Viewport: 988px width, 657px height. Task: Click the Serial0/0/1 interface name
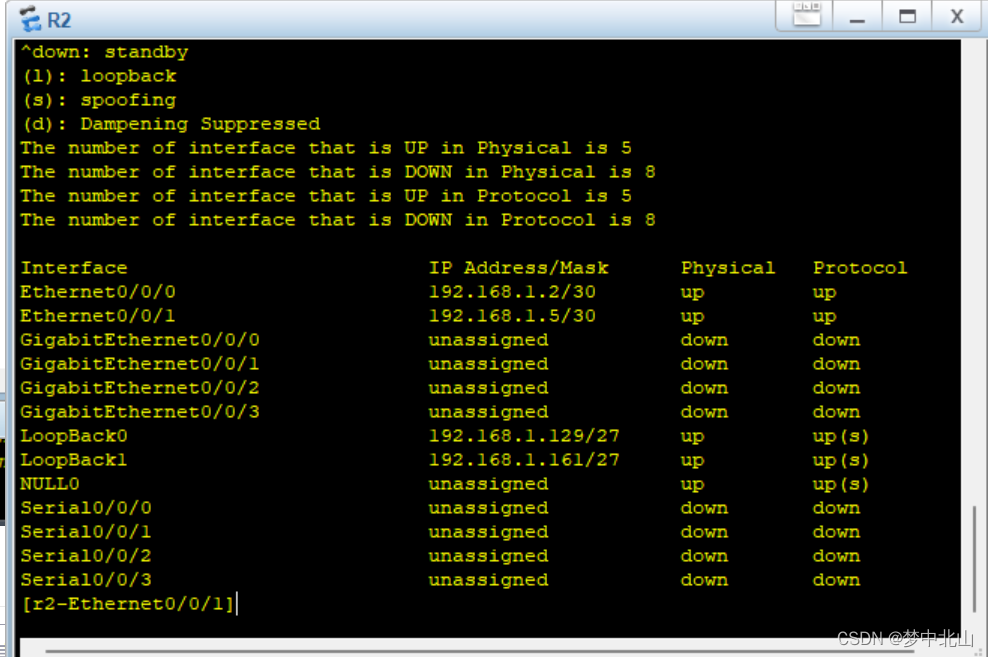(x=86, y=532)
